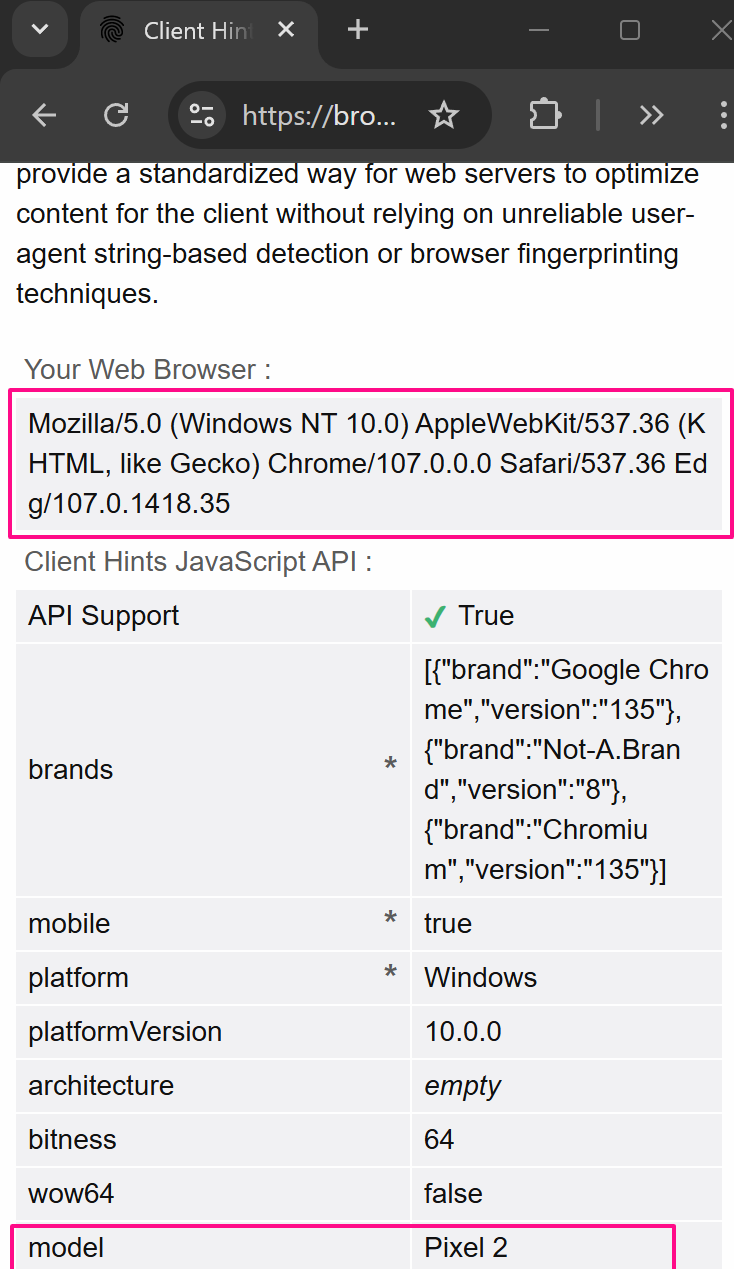Viewport: 734px width, 1269px height.
Task: Expand hidden toolbar icons with the chevron
Action: pyautogui.click(x=651, y=115)
